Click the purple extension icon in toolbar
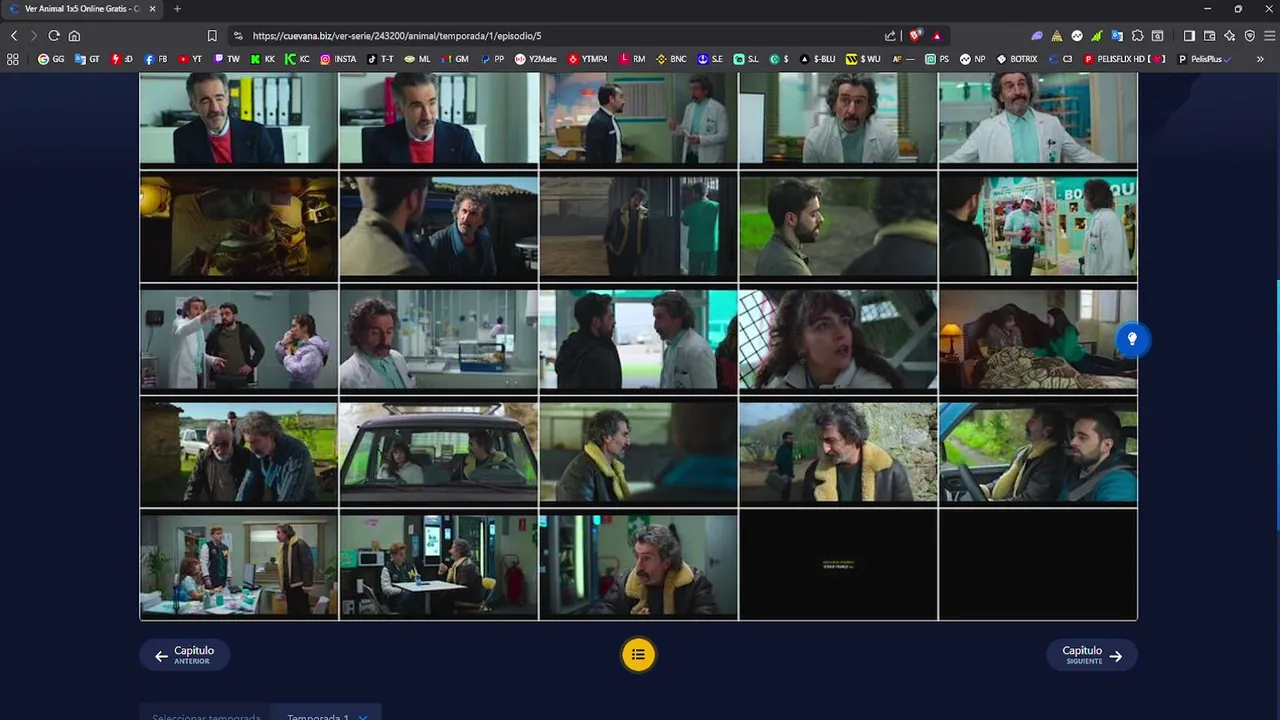 (1037, 36)
